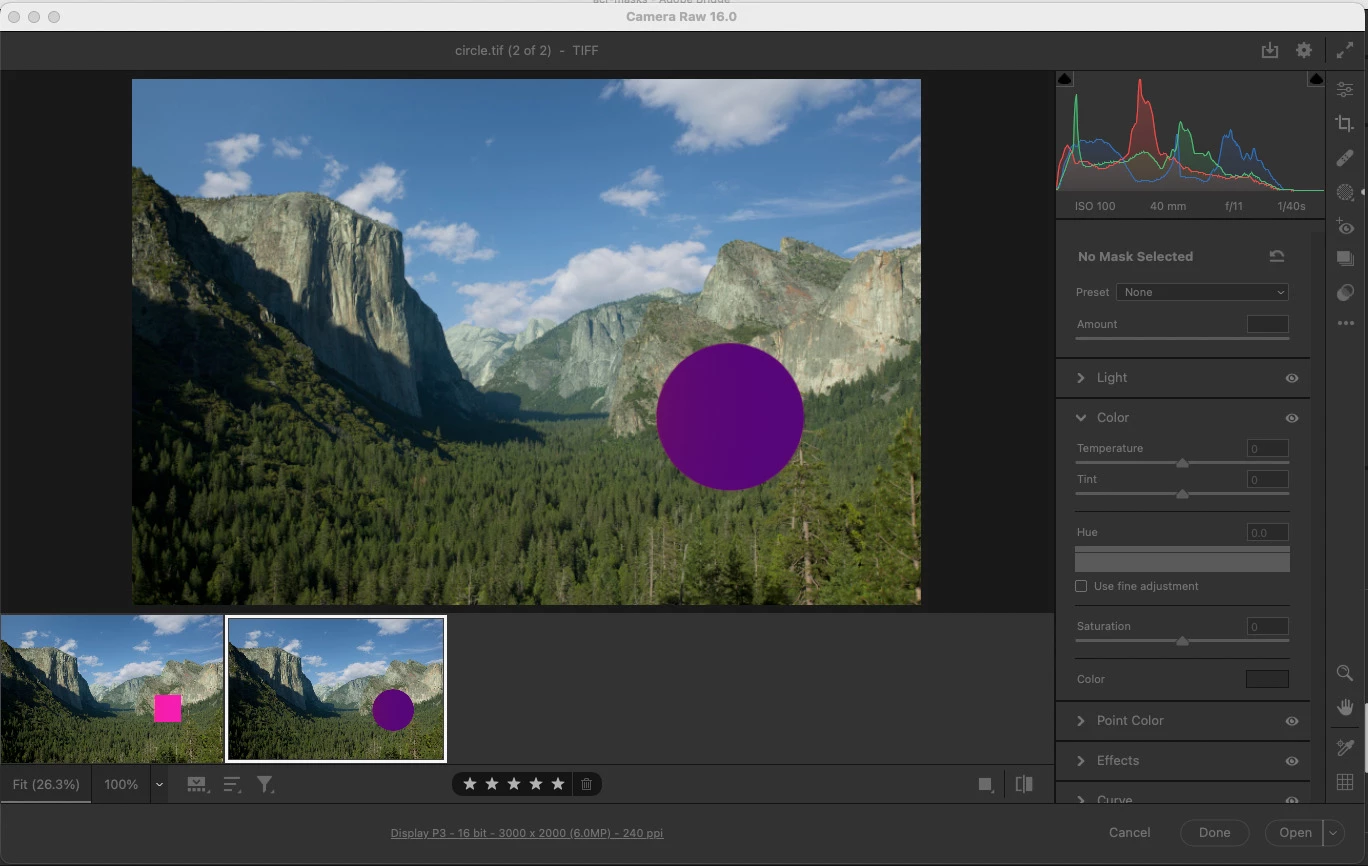Select the pink square filmstrip thumbnail
1368x866 pixels.
pyautogui.click(x=112, y=689)
